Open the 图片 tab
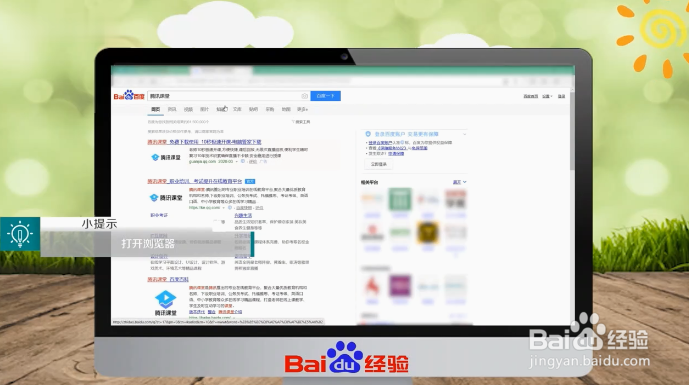689x385 pixels. click(204, 109)
